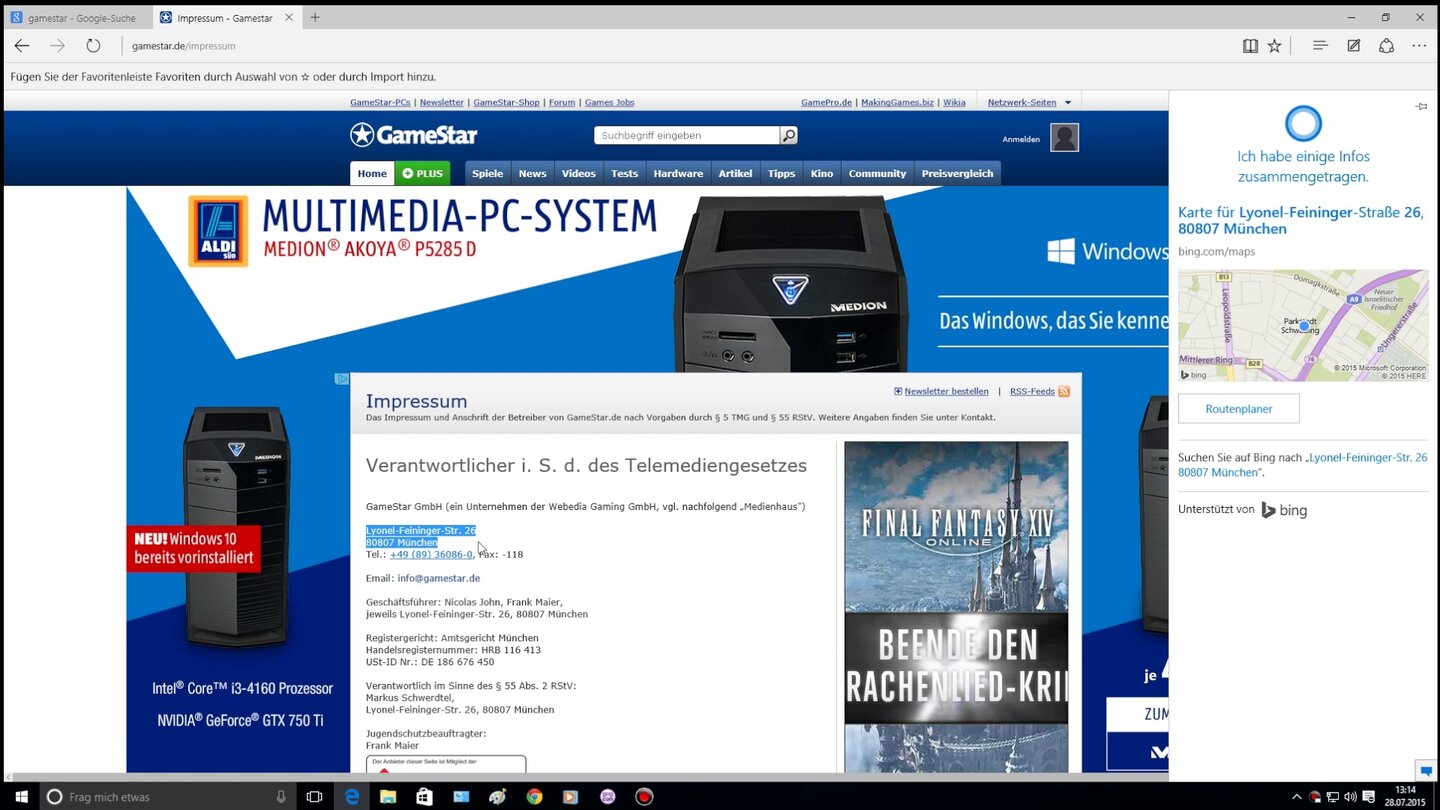Click the Frag mich etwas Cortana box
This screenshot has height=810, width=1440.
coord(170,797)
